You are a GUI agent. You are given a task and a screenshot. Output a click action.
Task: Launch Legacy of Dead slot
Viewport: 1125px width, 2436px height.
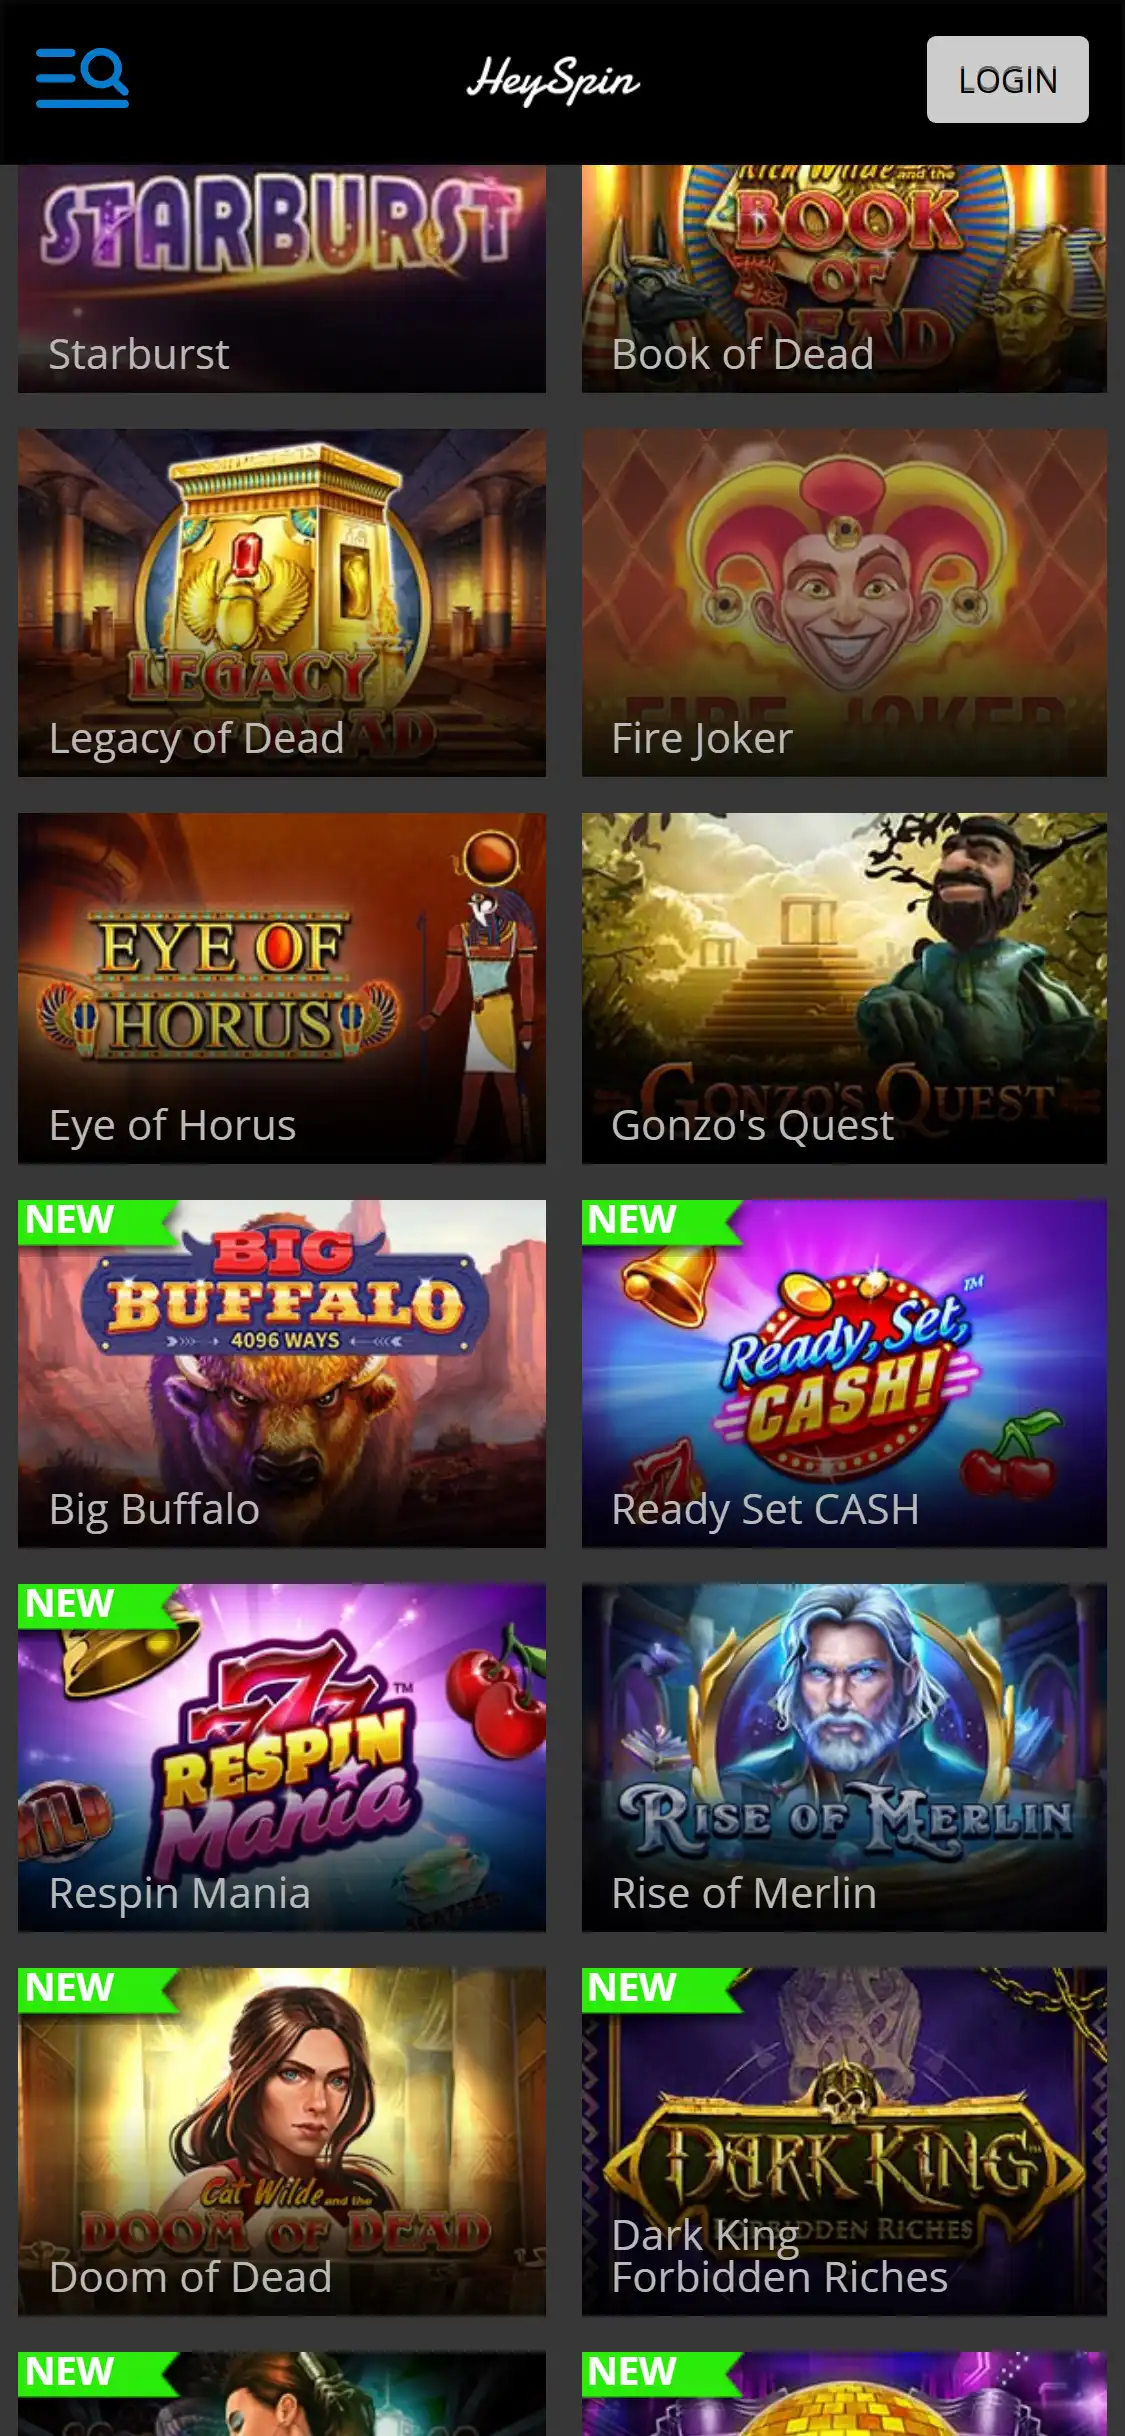click(282, 603)
